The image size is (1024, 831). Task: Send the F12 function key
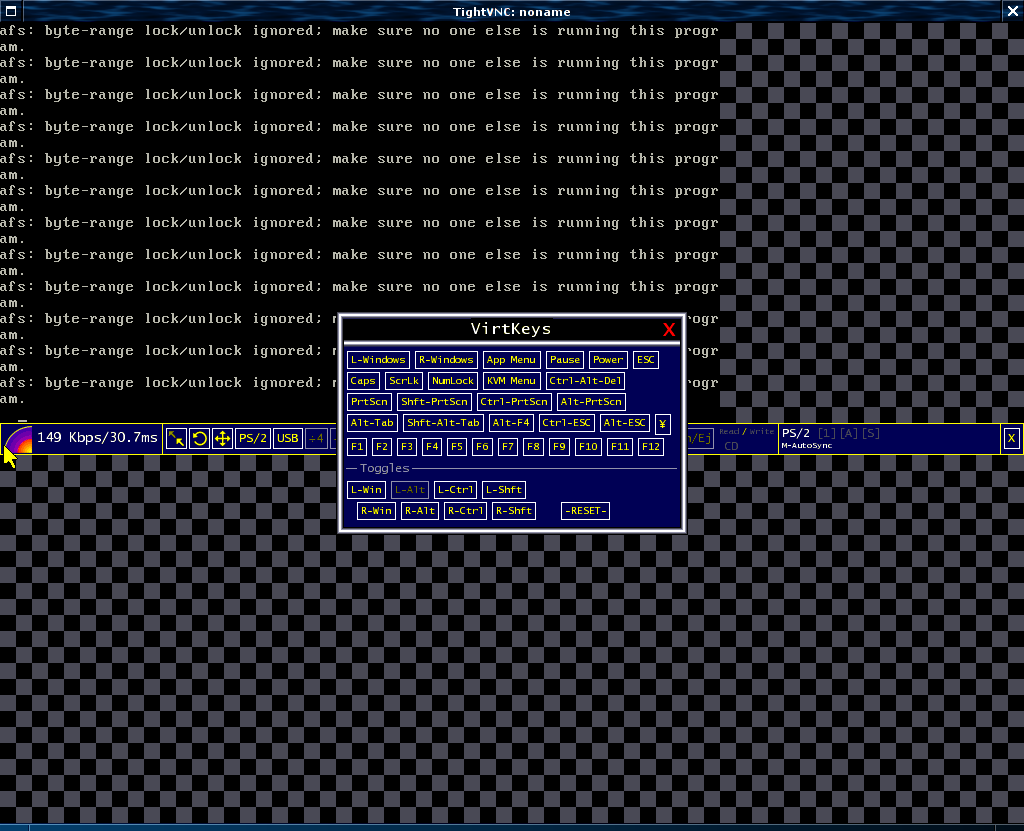651,447
